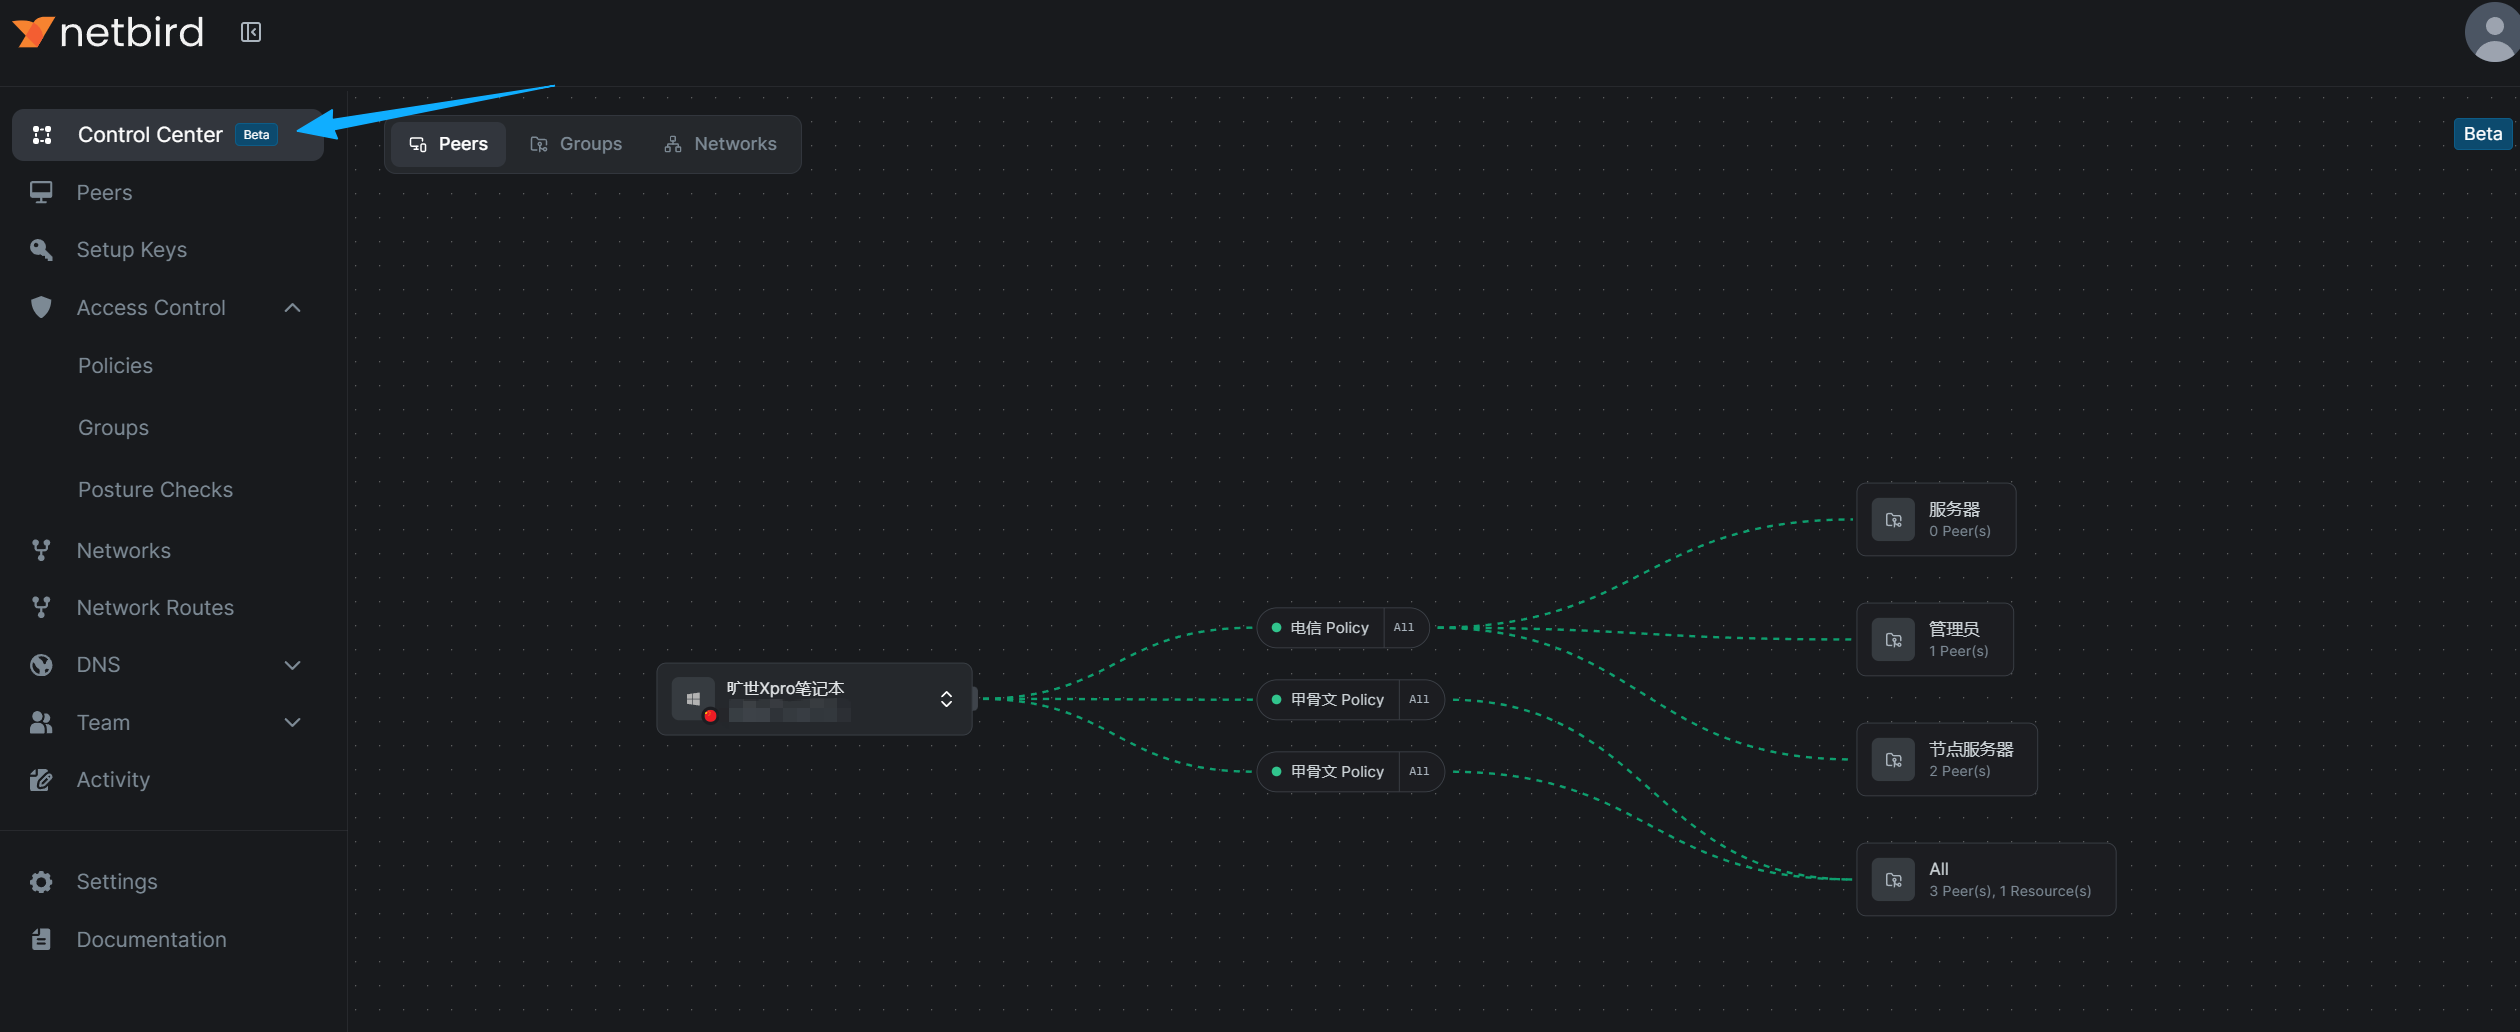Click the folder icon of the 服务器 group
This screenshot has height=1032, width=2520.
(x=1893, y=520)
